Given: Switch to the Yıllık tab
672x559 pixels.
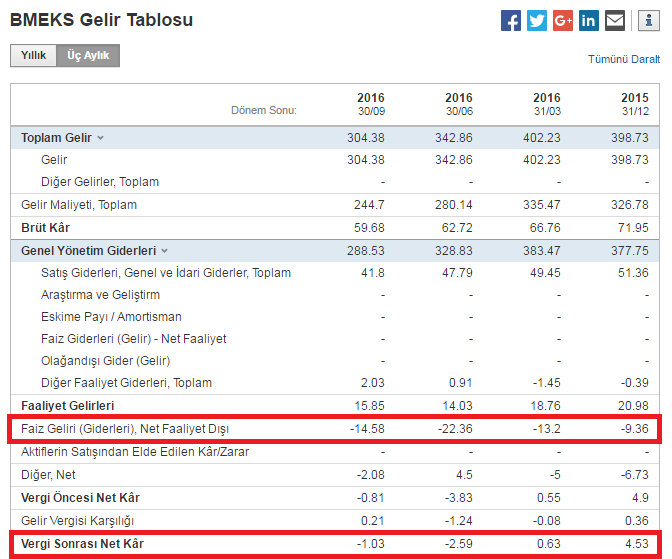Looking at the screenshot, I should pos(33,55).
